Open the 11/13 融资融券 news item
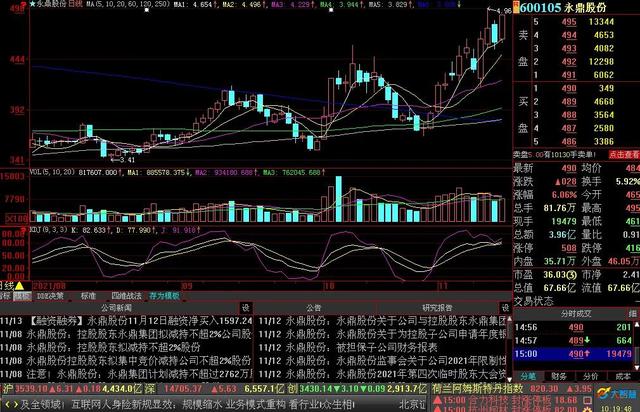The width and height of the screenshot is (640, 412). [x=126, y=321]
